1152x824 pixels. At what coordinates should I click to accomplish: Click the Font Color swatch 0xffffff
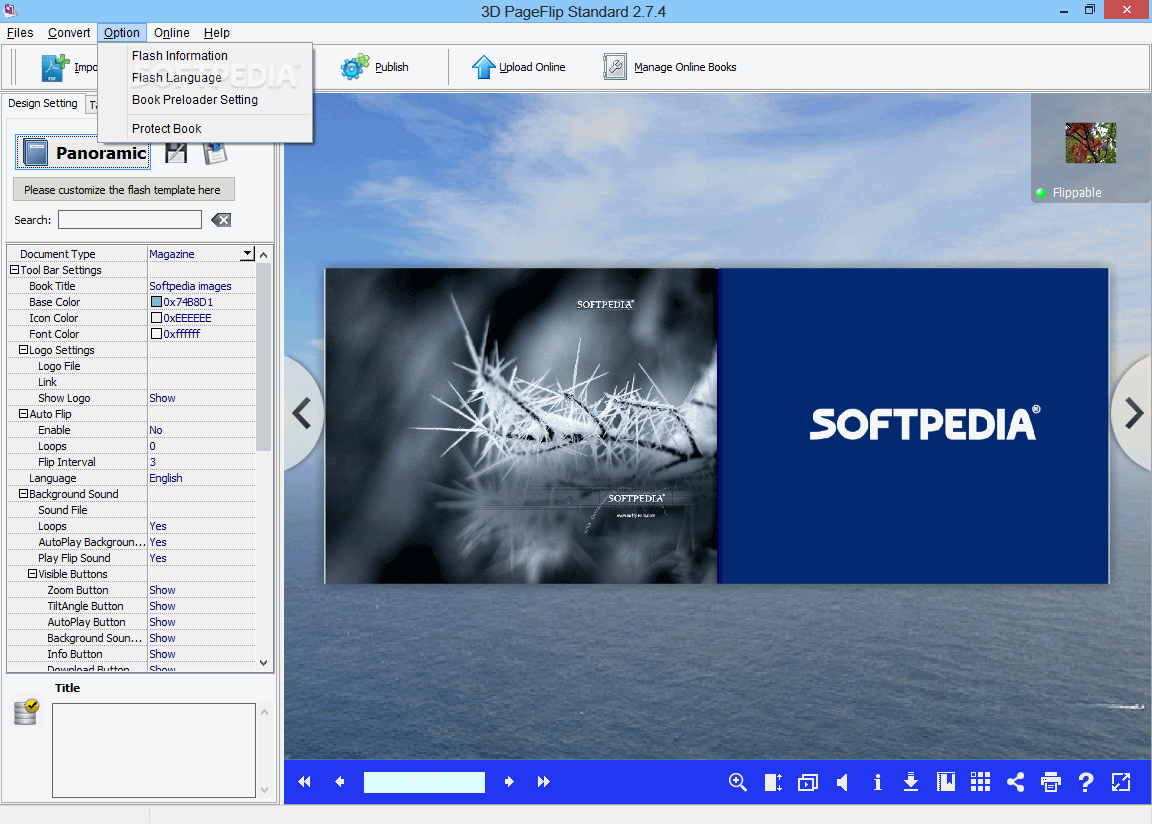click(156, 334)
